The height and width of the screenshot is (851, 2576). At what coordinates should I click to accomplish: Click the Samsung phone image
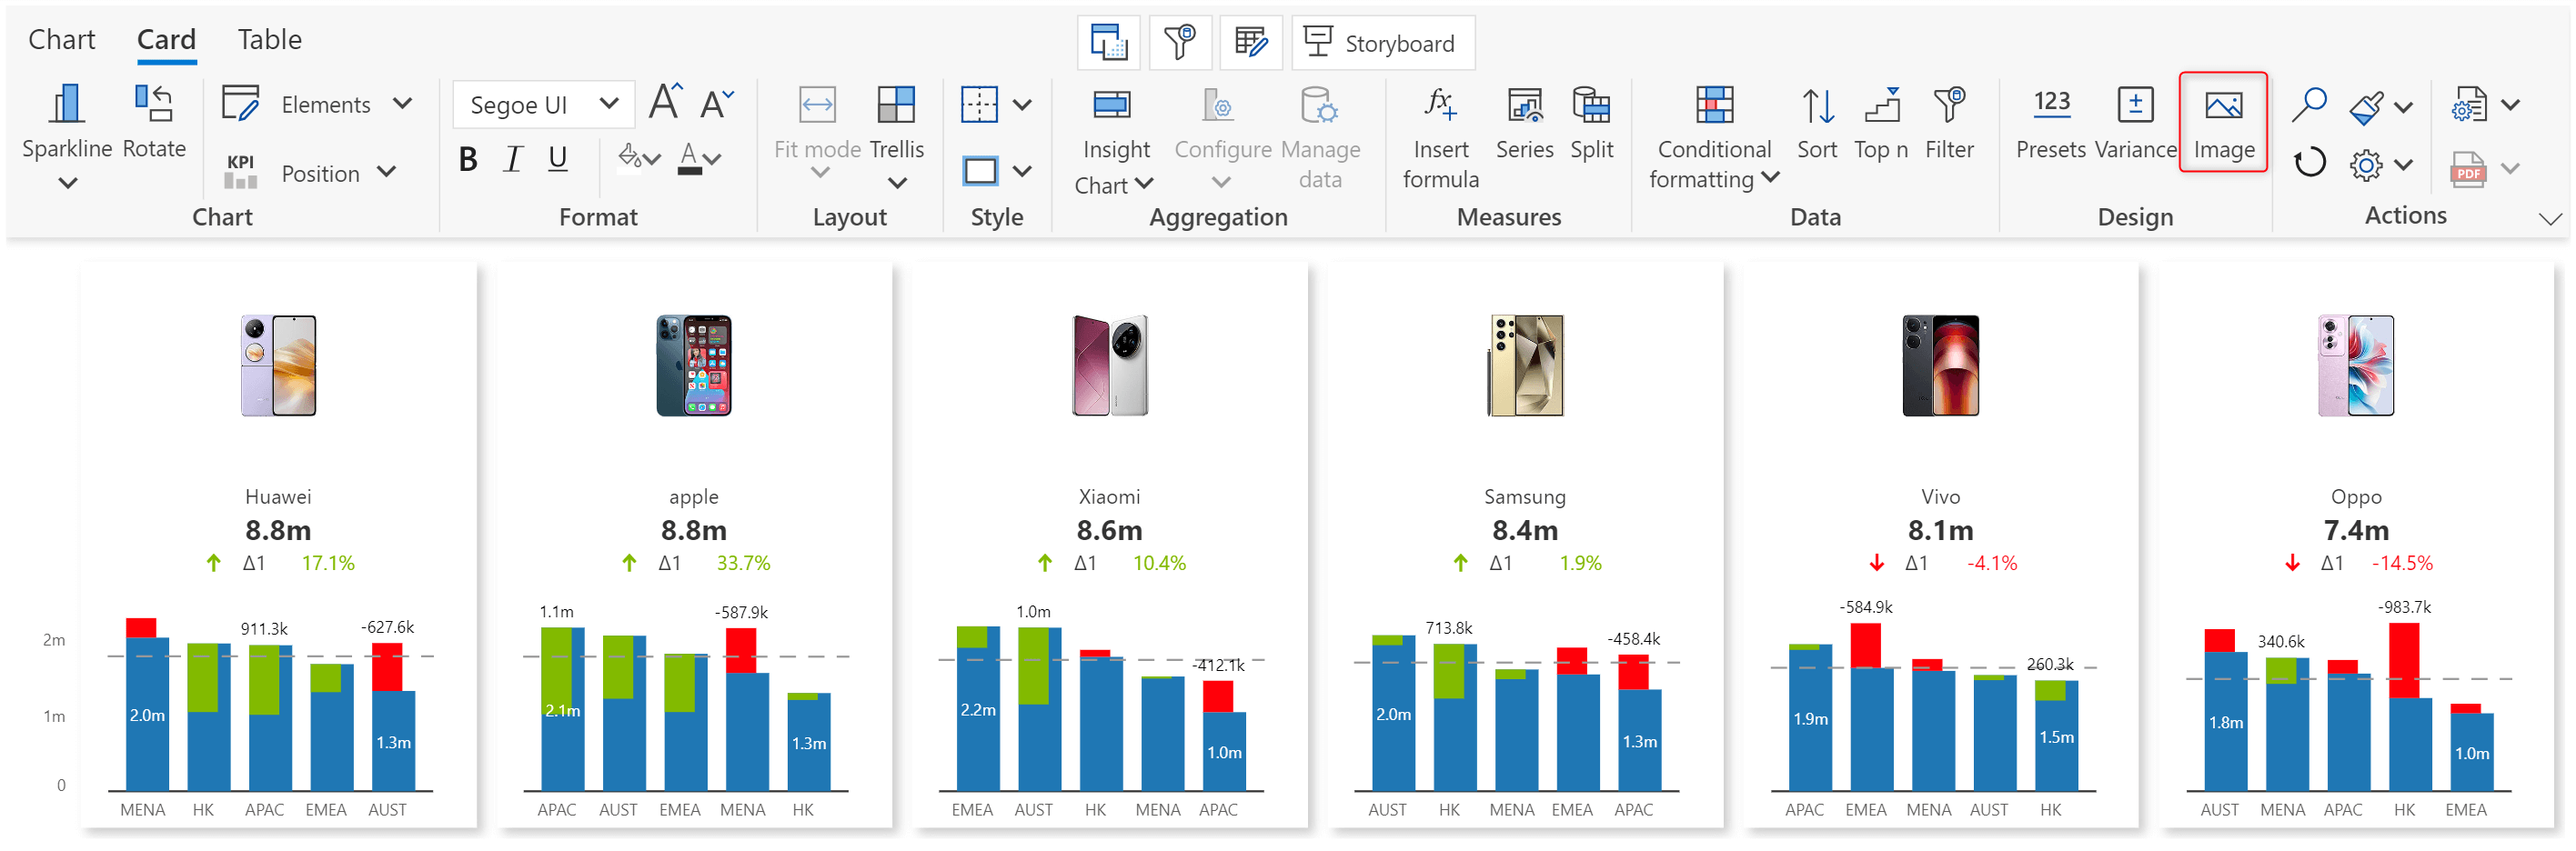1525,365
